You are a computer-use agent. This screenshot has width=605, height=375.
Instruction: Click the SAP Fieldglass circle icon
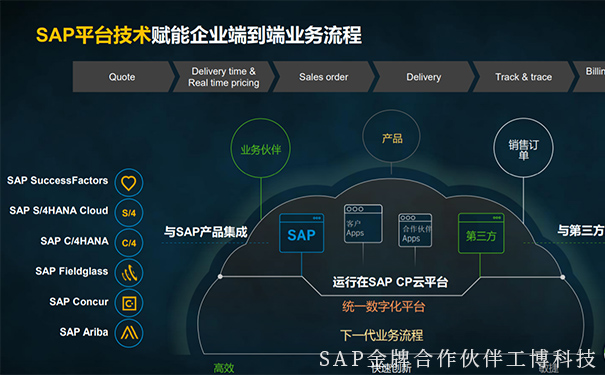point(129,273)
